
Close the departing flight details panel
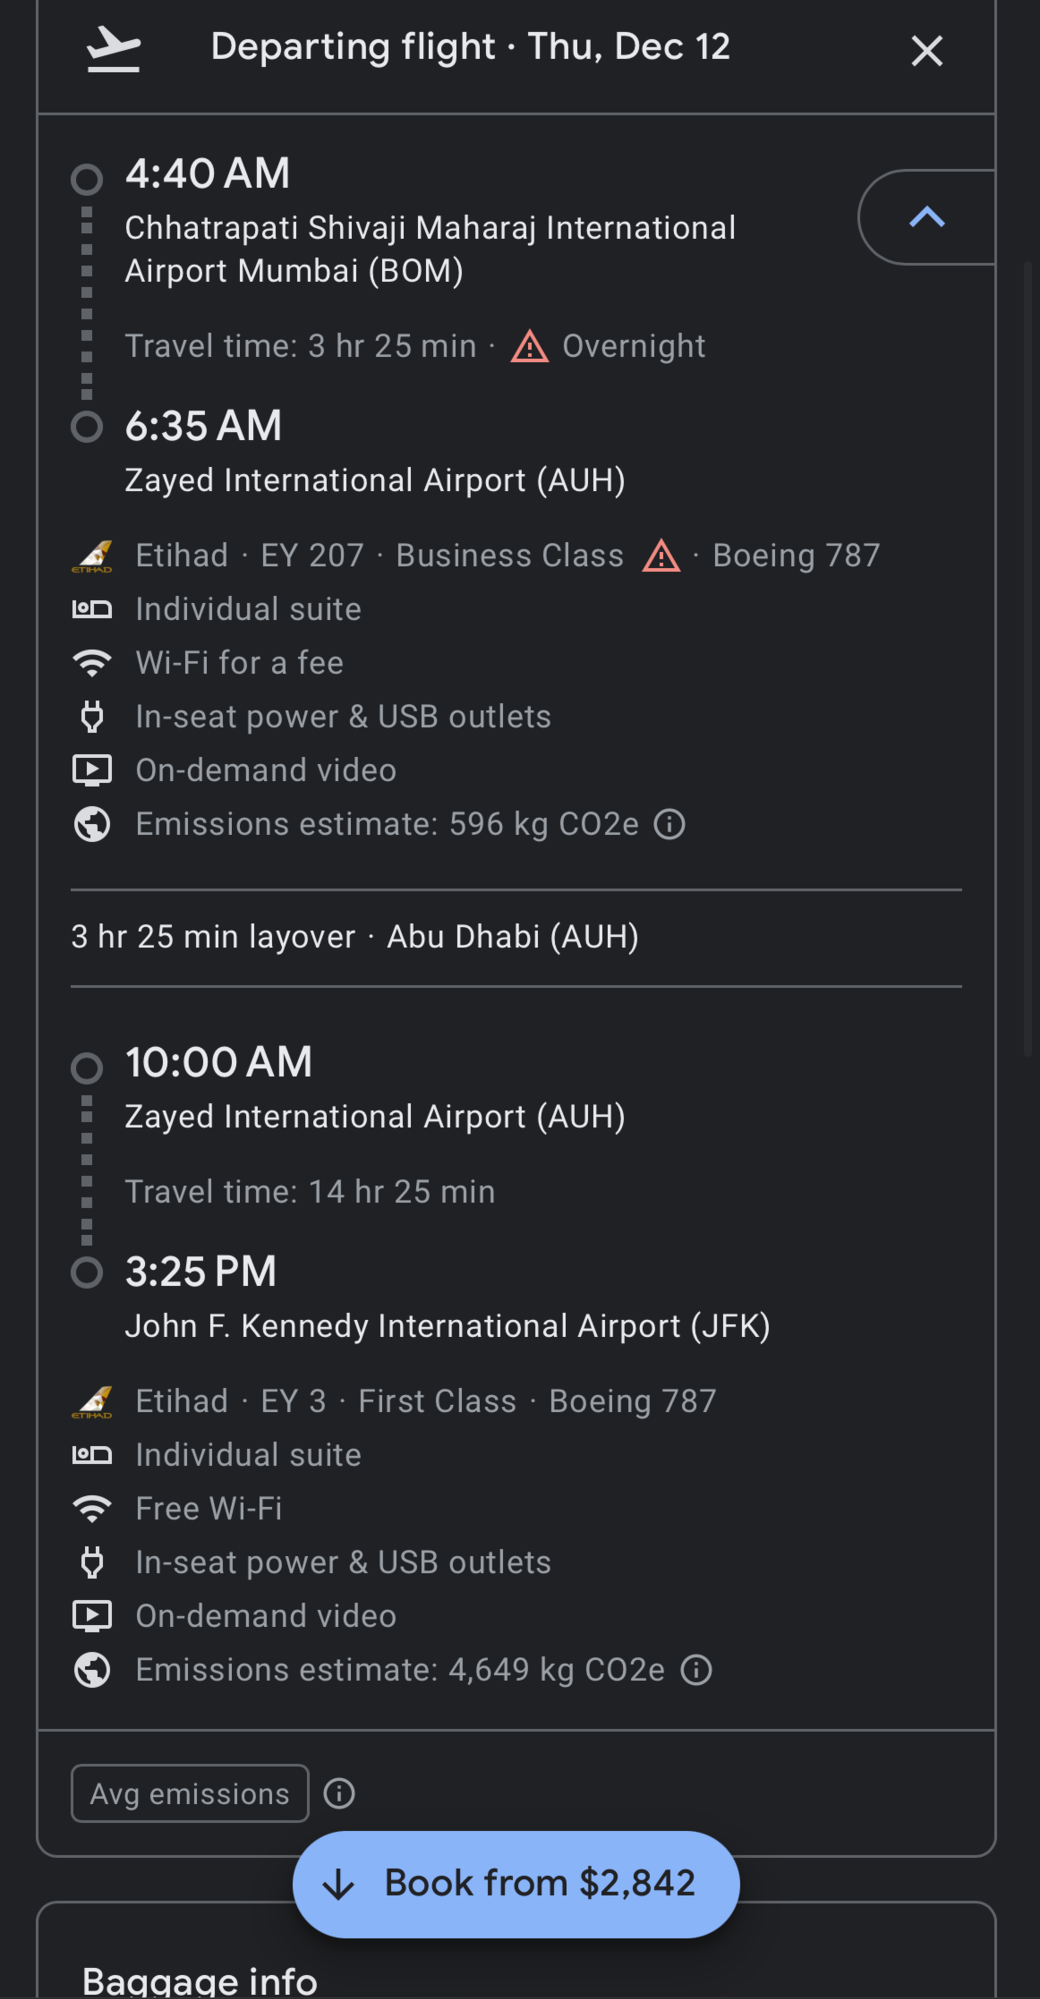click(927, 50)
